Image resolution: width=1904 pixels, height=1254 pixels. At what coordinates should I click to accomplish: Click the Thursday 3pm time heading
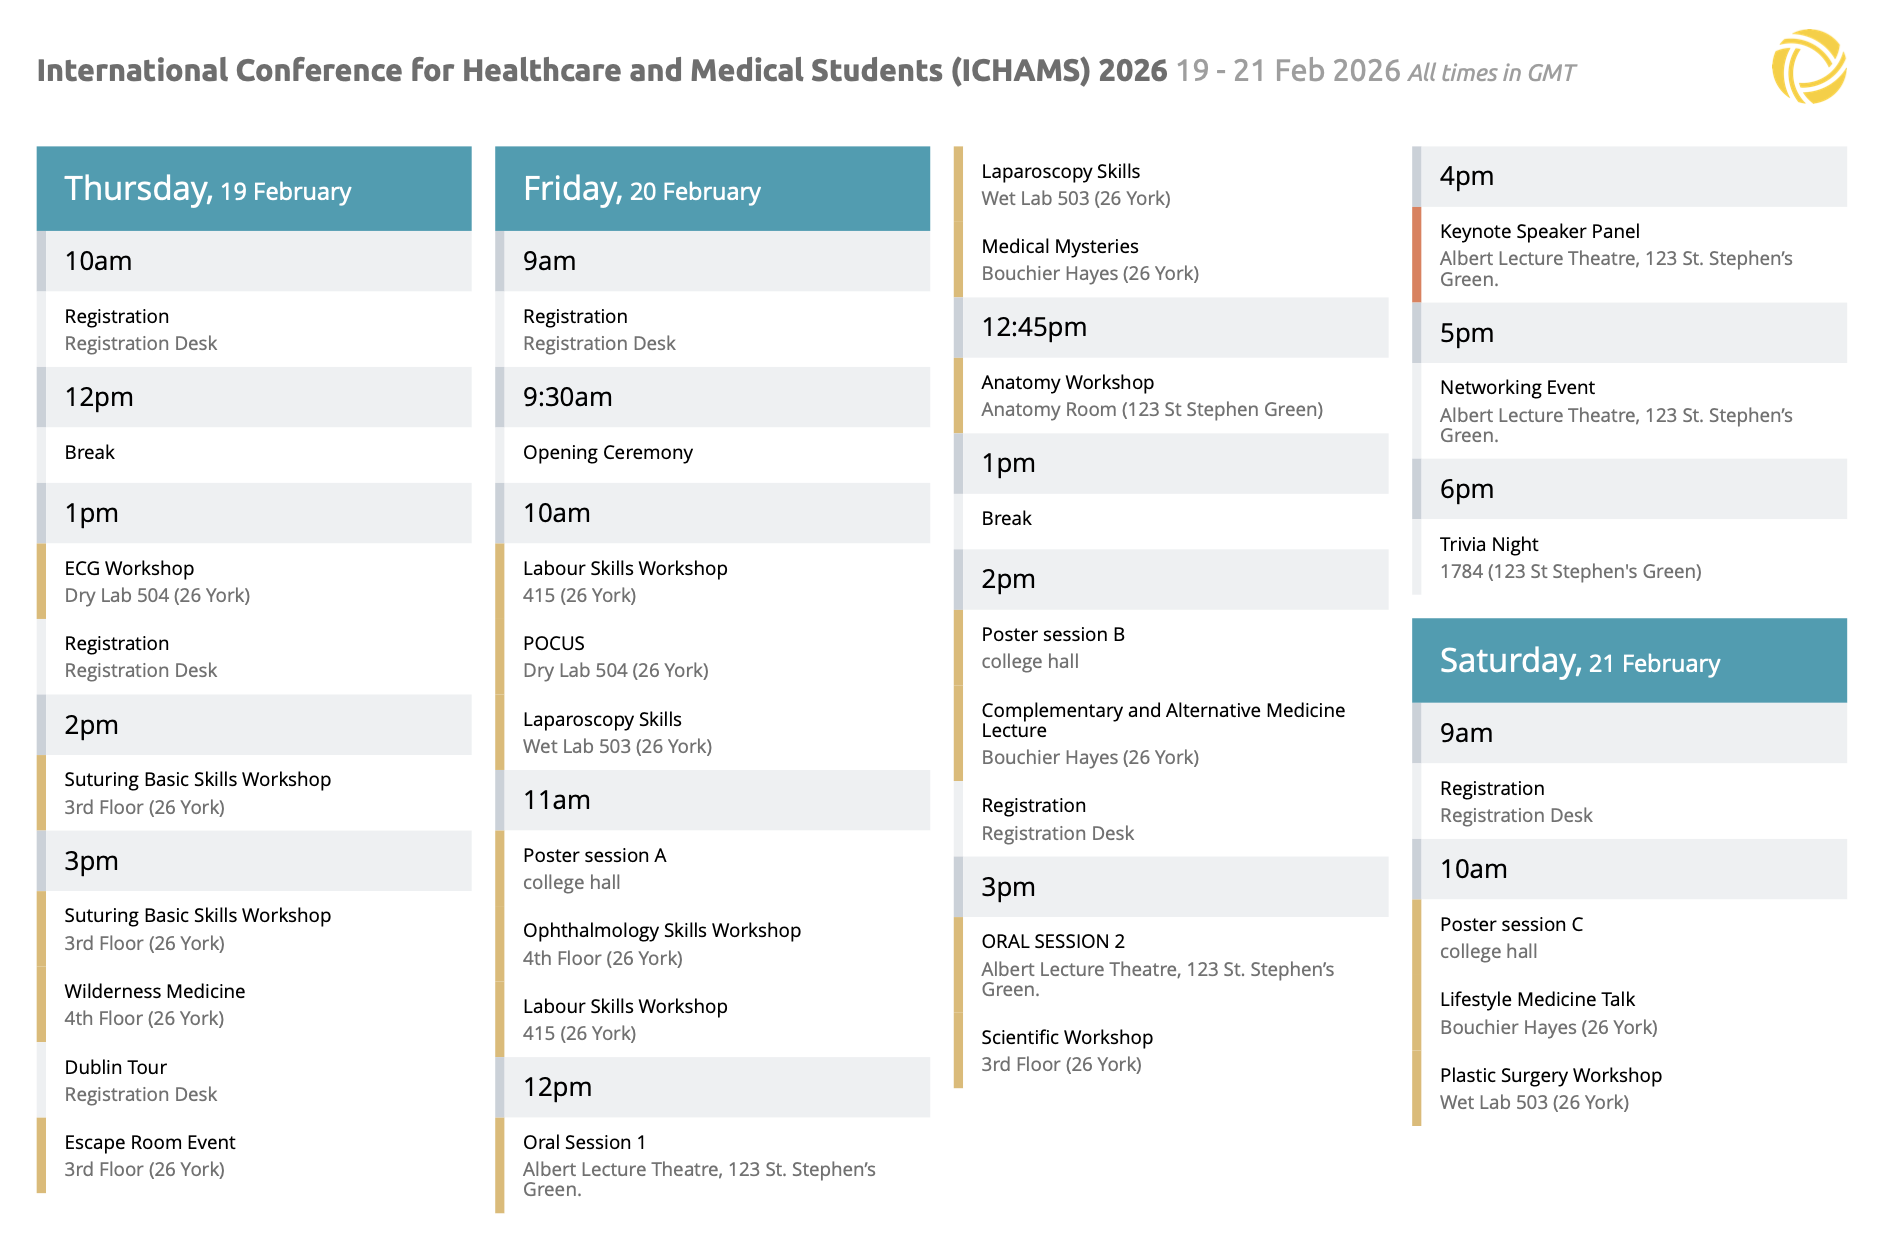click(x=254, y=861)
